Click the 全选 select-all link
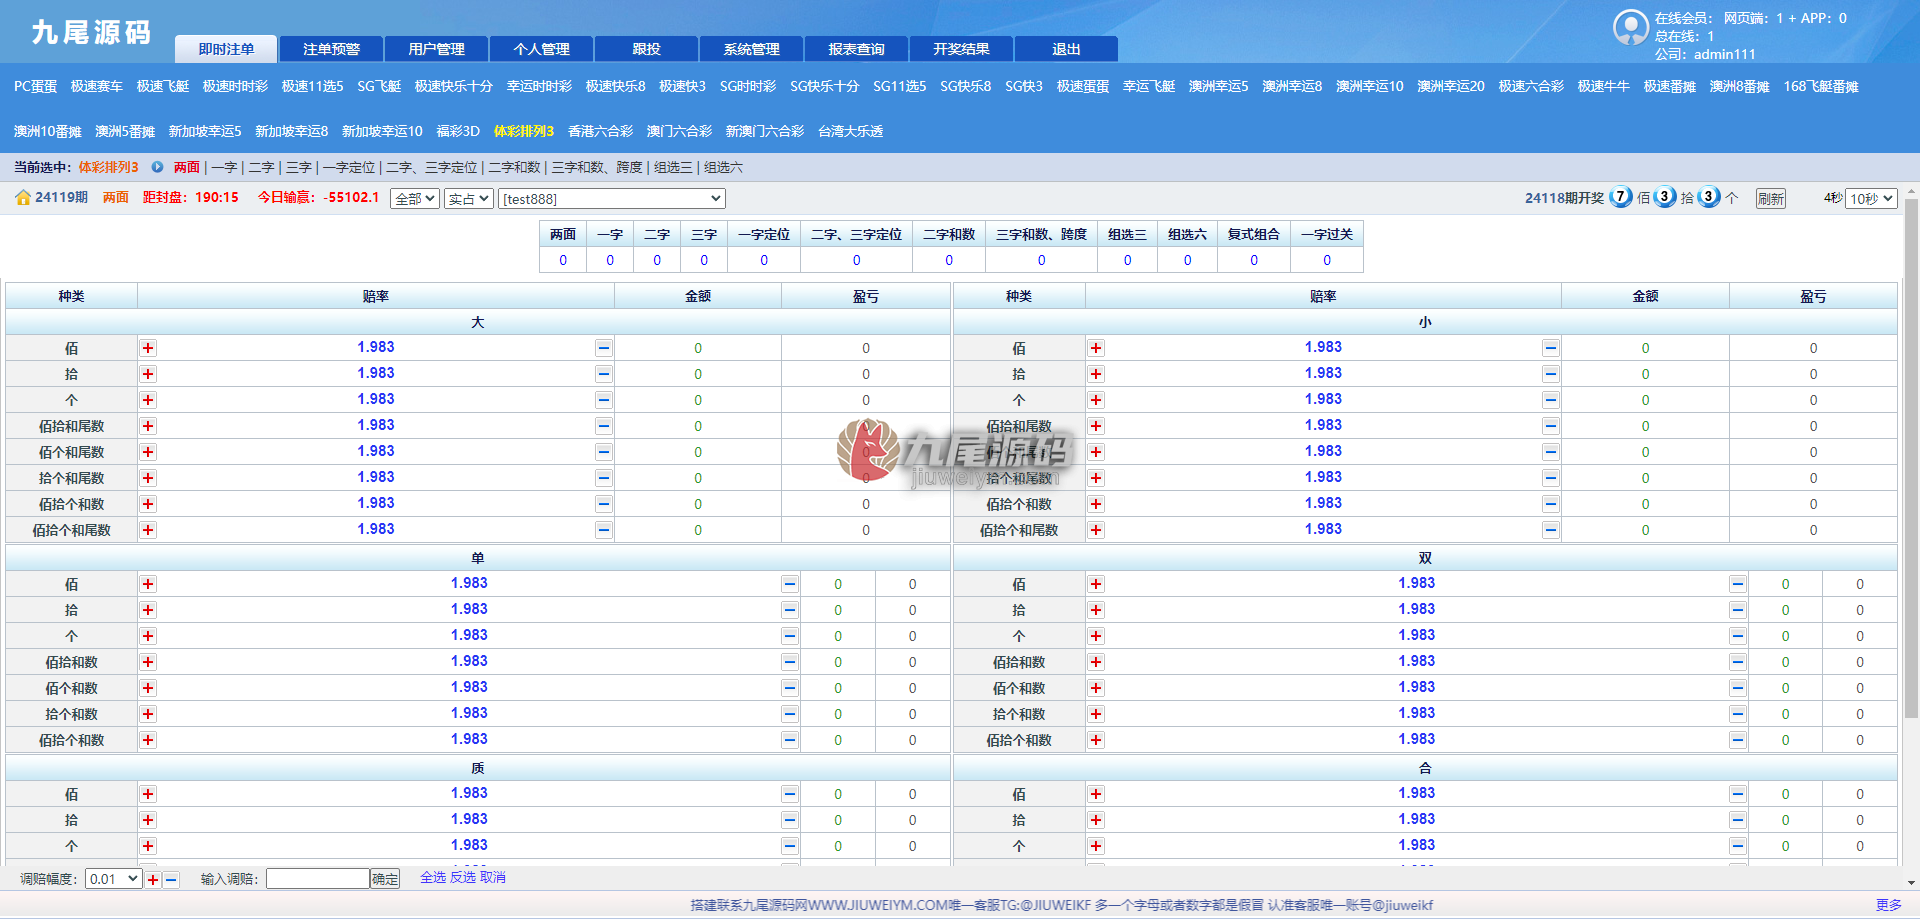1920x919 pixels. click(433, 877)
